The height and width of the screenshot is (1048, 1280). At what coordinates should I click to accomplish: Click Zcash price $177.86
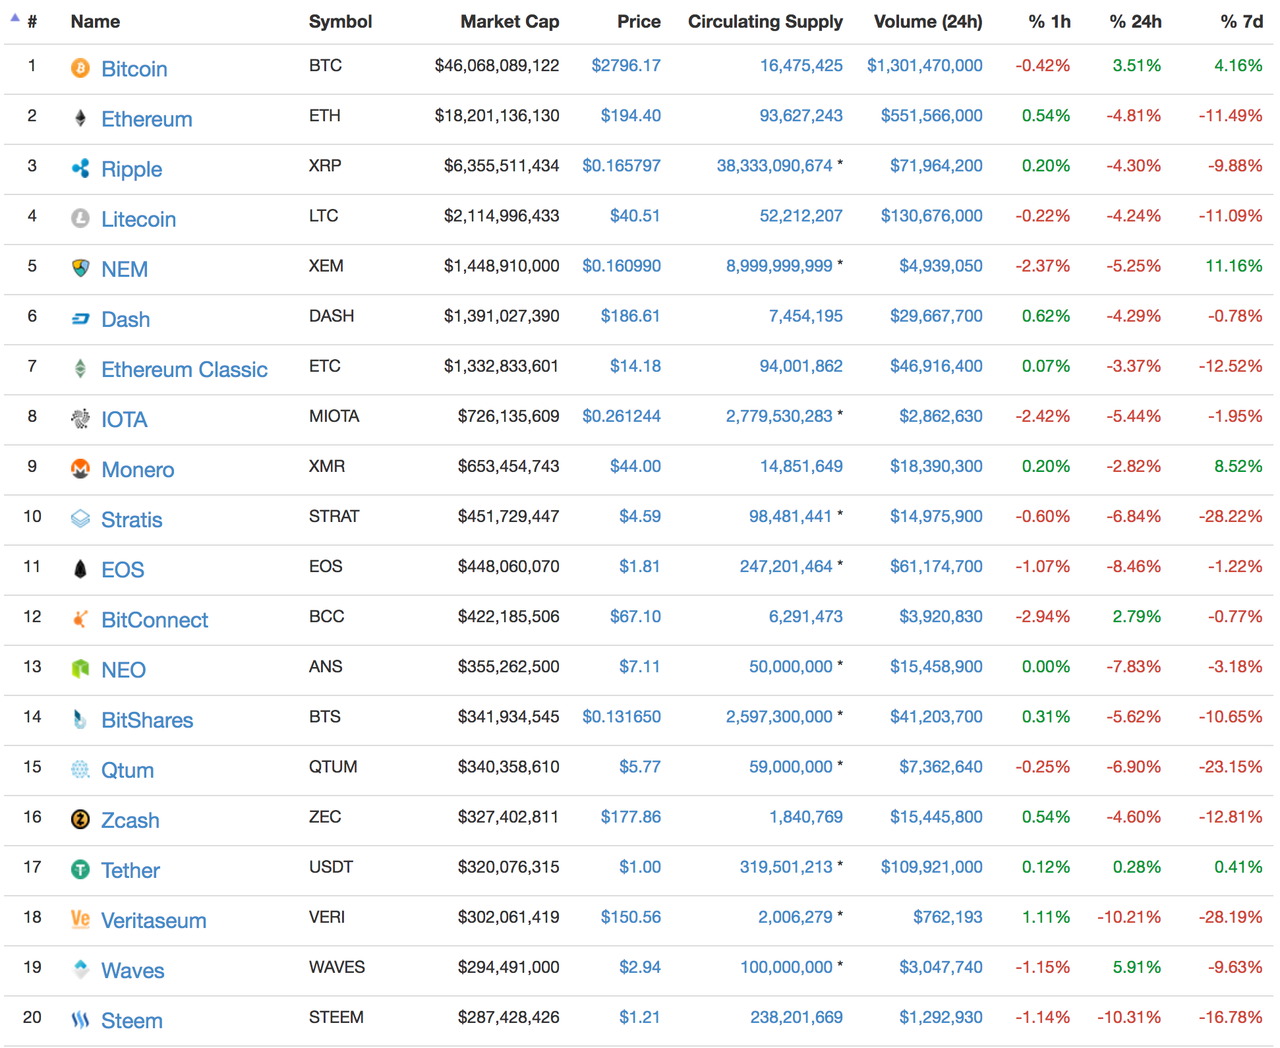pyautogui.click(x=630, y=816)
